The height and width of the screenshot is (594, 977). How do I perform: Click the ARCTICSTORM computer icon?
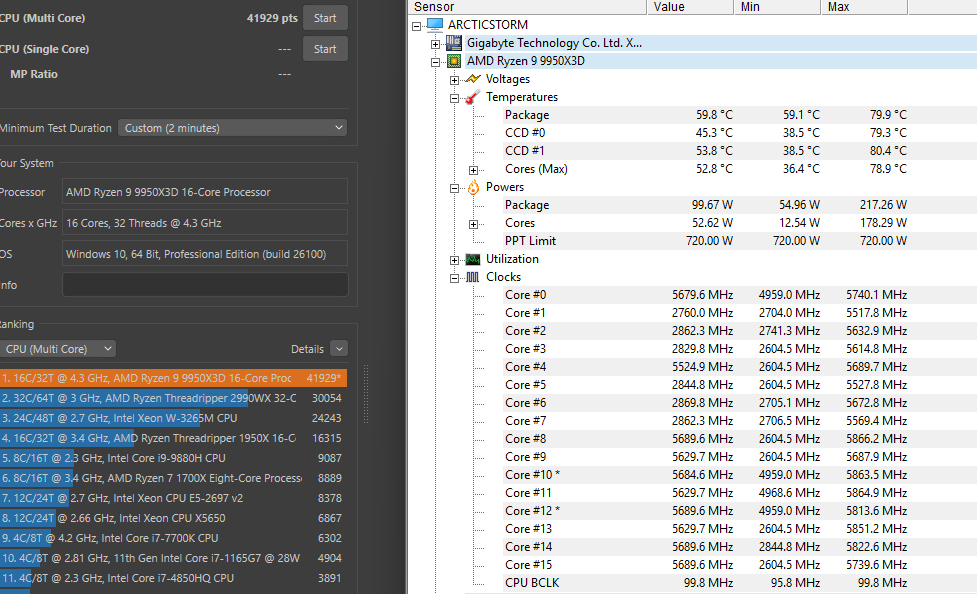(435, 25)
